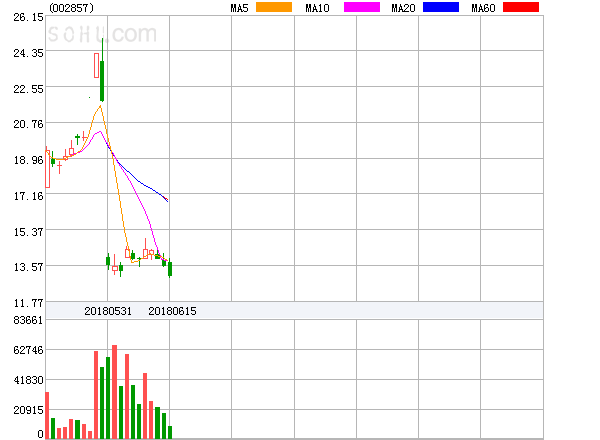This screenshot has height=440, width=600.
Task: Click the tall green candlestick at the price peak
Action: click(102, 70)
